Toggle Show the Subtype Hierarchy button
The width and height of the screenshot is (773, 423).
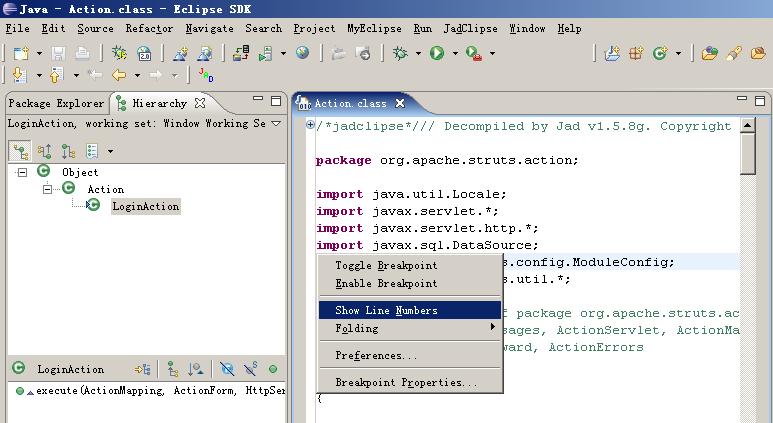click(x=68, y=151)
